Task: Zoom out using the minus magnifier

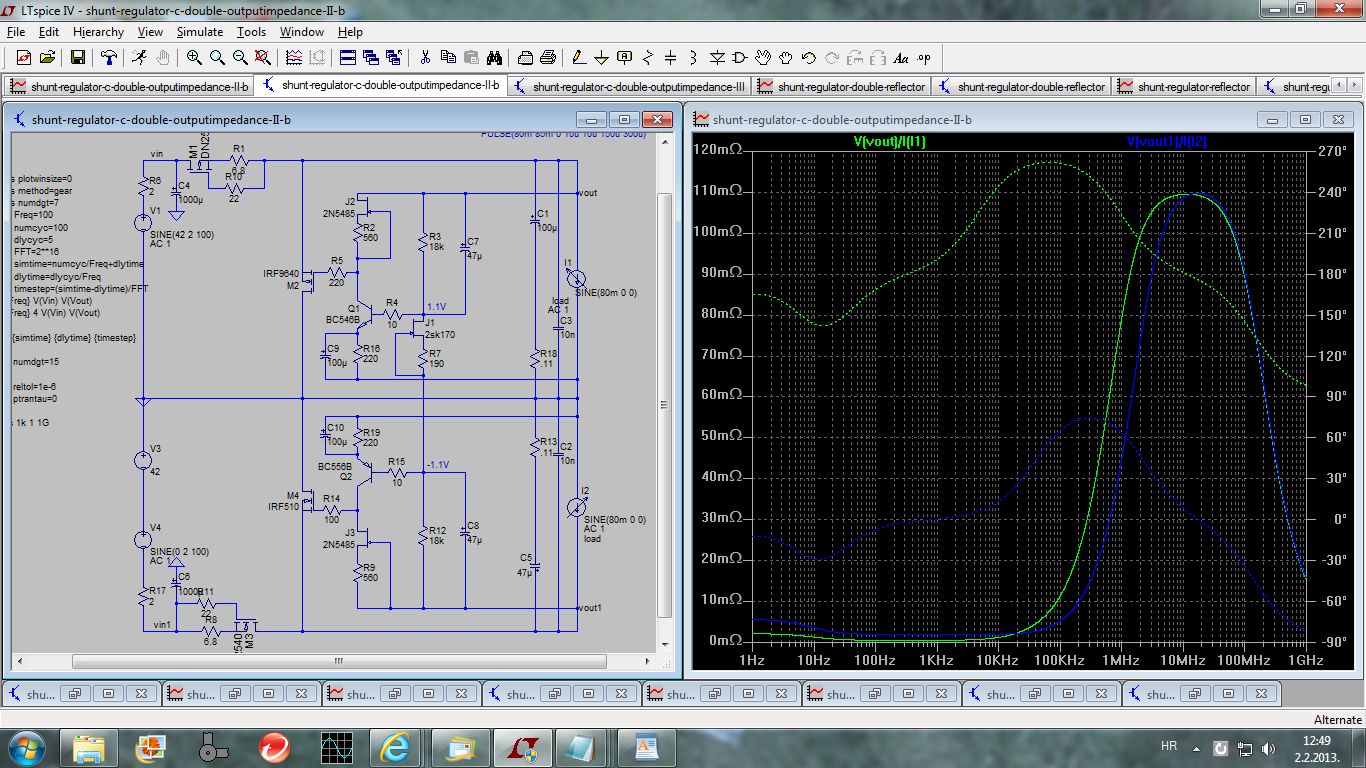Action: pos(240,57)
